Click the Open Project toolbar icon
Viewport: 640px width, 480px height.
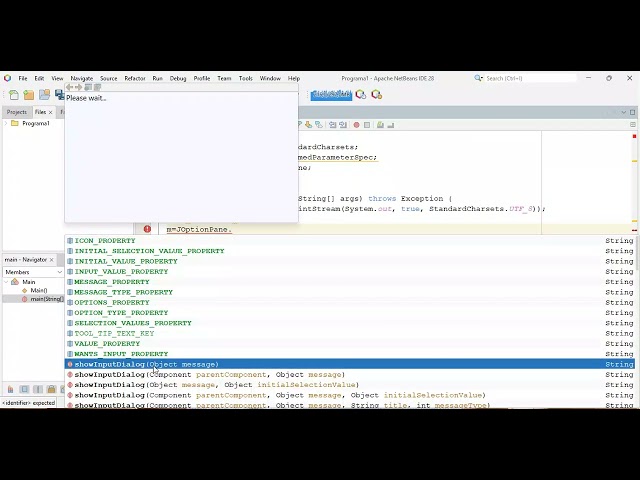click(x=44, y=95)
